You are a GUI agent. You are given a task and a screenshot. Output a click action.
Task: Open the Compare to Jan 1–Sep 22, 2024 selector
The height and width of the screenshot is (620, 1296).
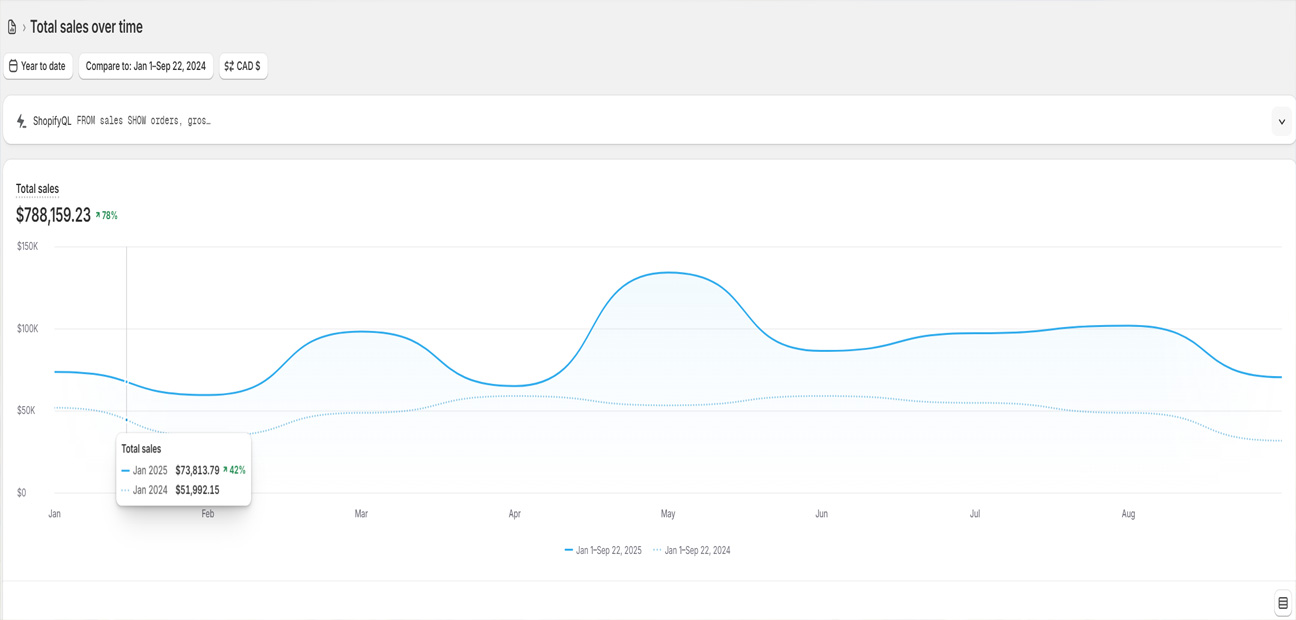(x=146, y=66)
